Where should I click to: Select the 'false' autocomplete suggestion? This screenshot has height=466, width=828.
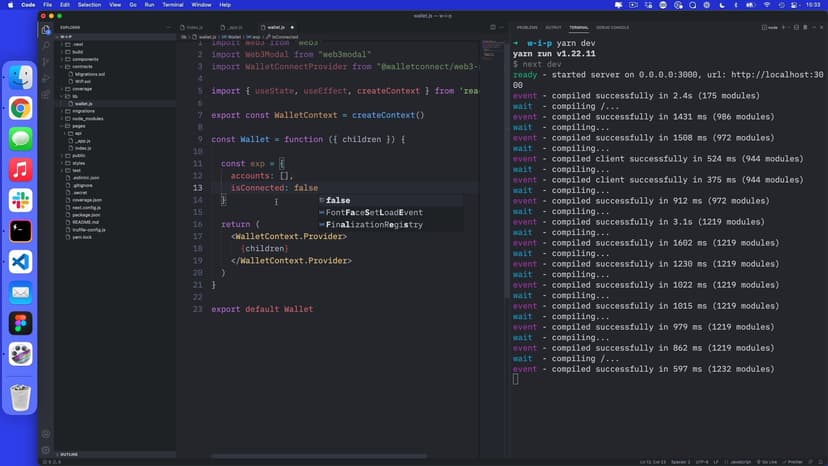(x=338, y=200)
